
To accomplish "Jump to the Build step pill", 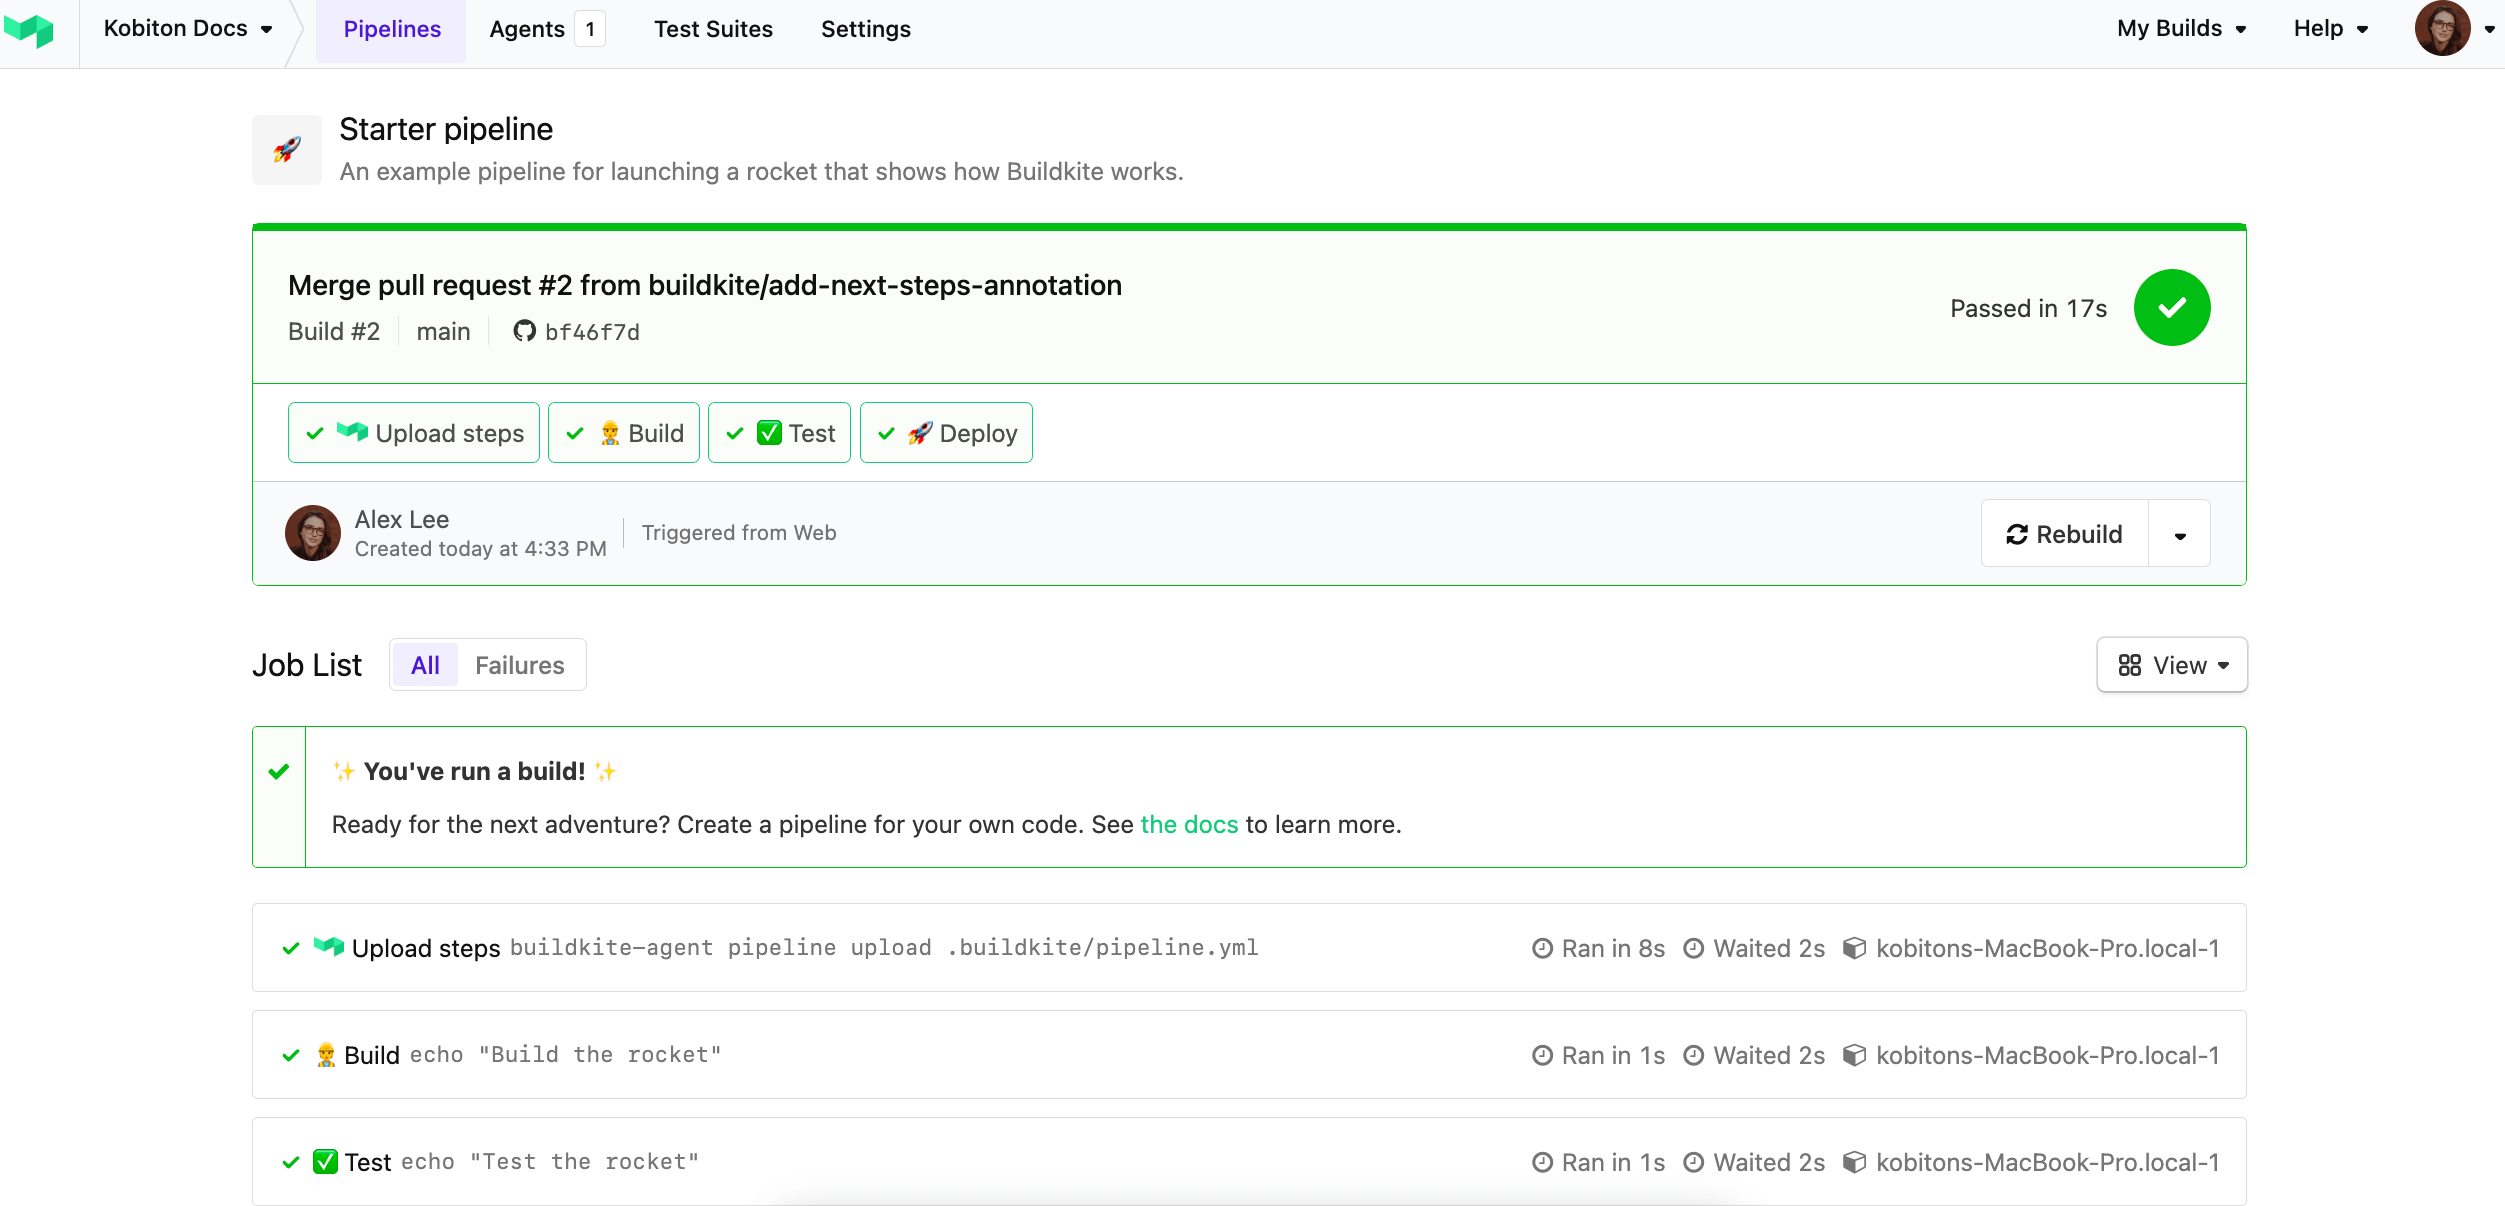I will pos(624,433).
